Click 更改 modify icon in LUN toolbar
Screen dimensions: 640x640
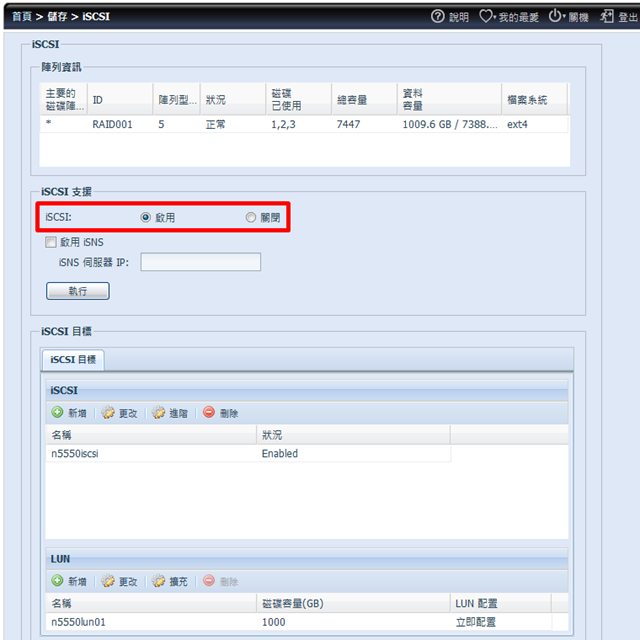pyautogui.click(x=108, y=580)
